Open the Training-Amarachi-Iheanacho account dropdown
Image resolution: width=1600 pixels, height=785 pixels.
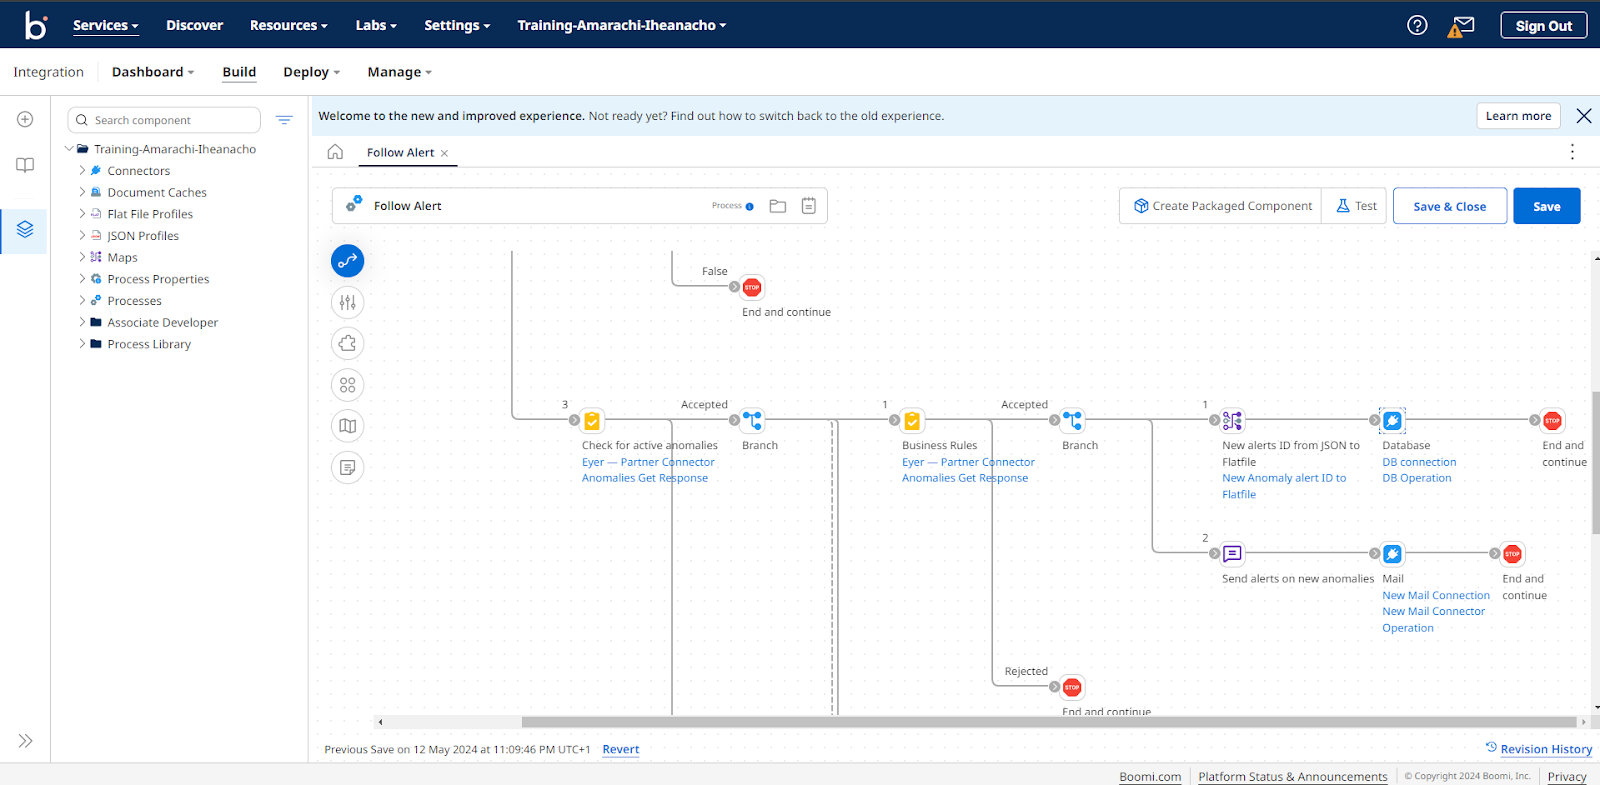click(622, 26)
